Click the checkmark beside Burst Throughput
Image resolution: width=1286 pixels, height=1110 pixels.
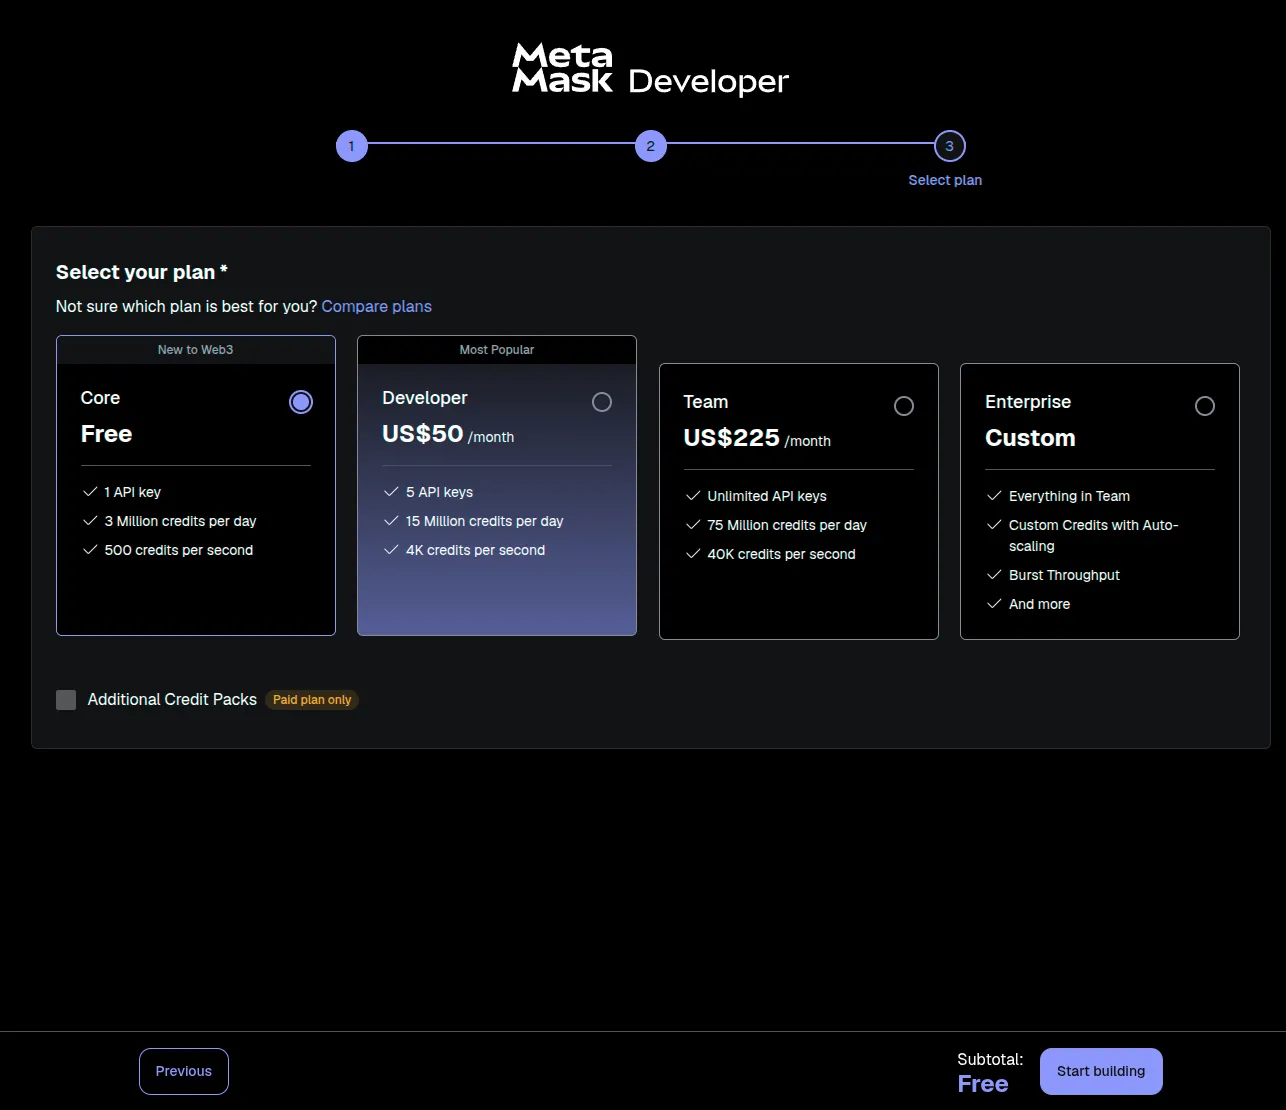(x=993, y=575)
